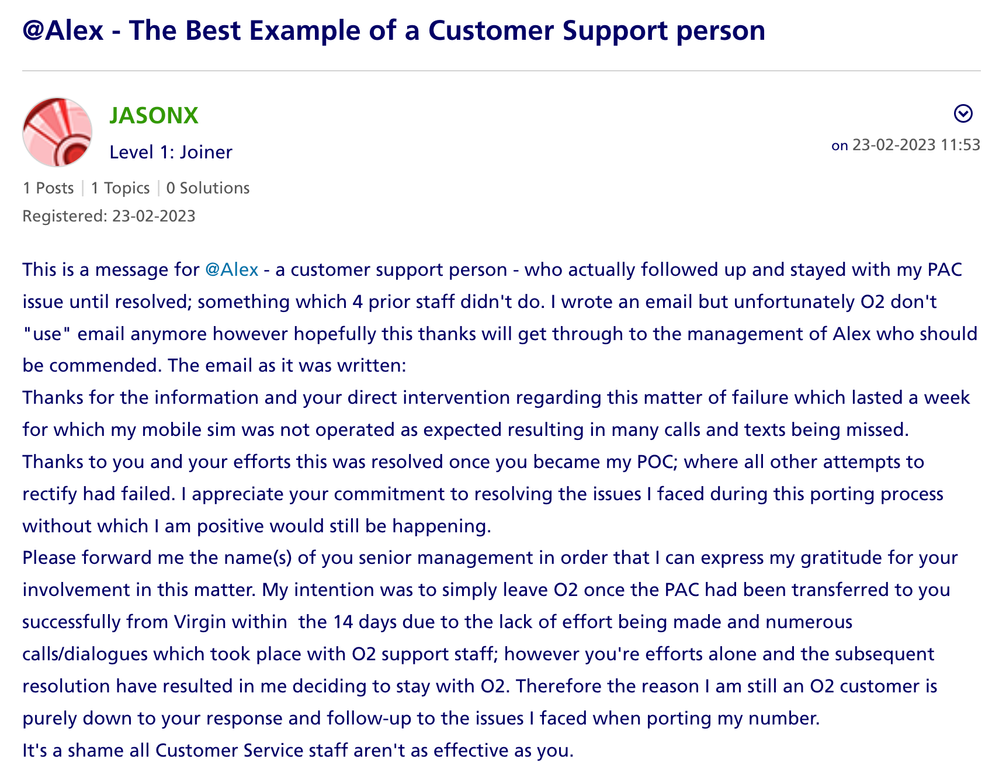The image size is (999, 783).
Task: Select the Level 1: Joiner rank label
Action: point(170,152)
